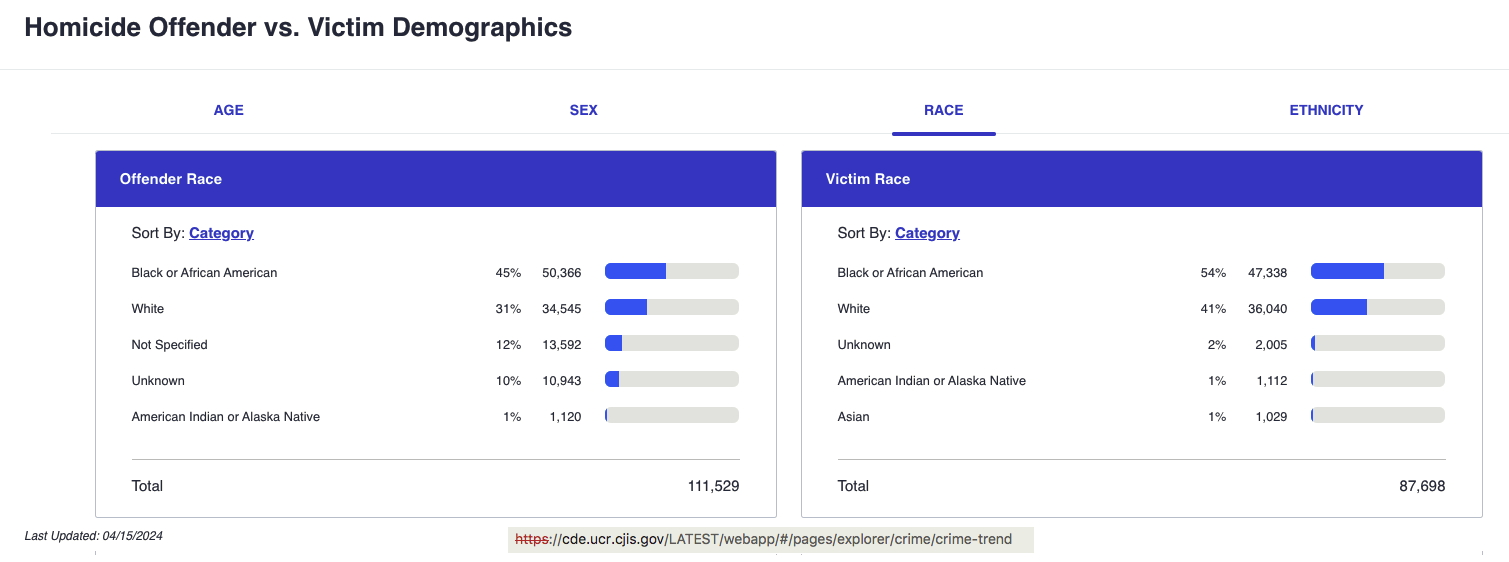Screen dimensions: 1509x562
Task: Click offender White percentage bar
Action: tap(672, 307)
